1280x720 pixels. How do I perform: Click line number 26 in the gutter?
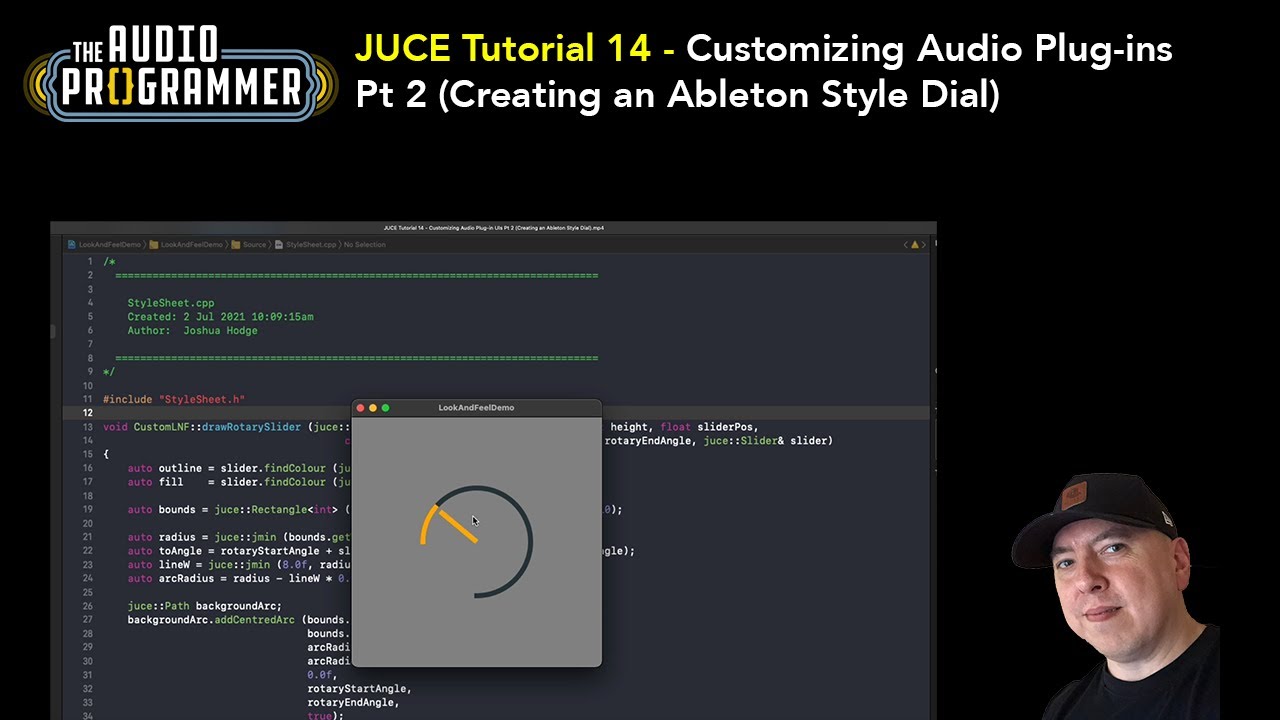click(89, 606)
